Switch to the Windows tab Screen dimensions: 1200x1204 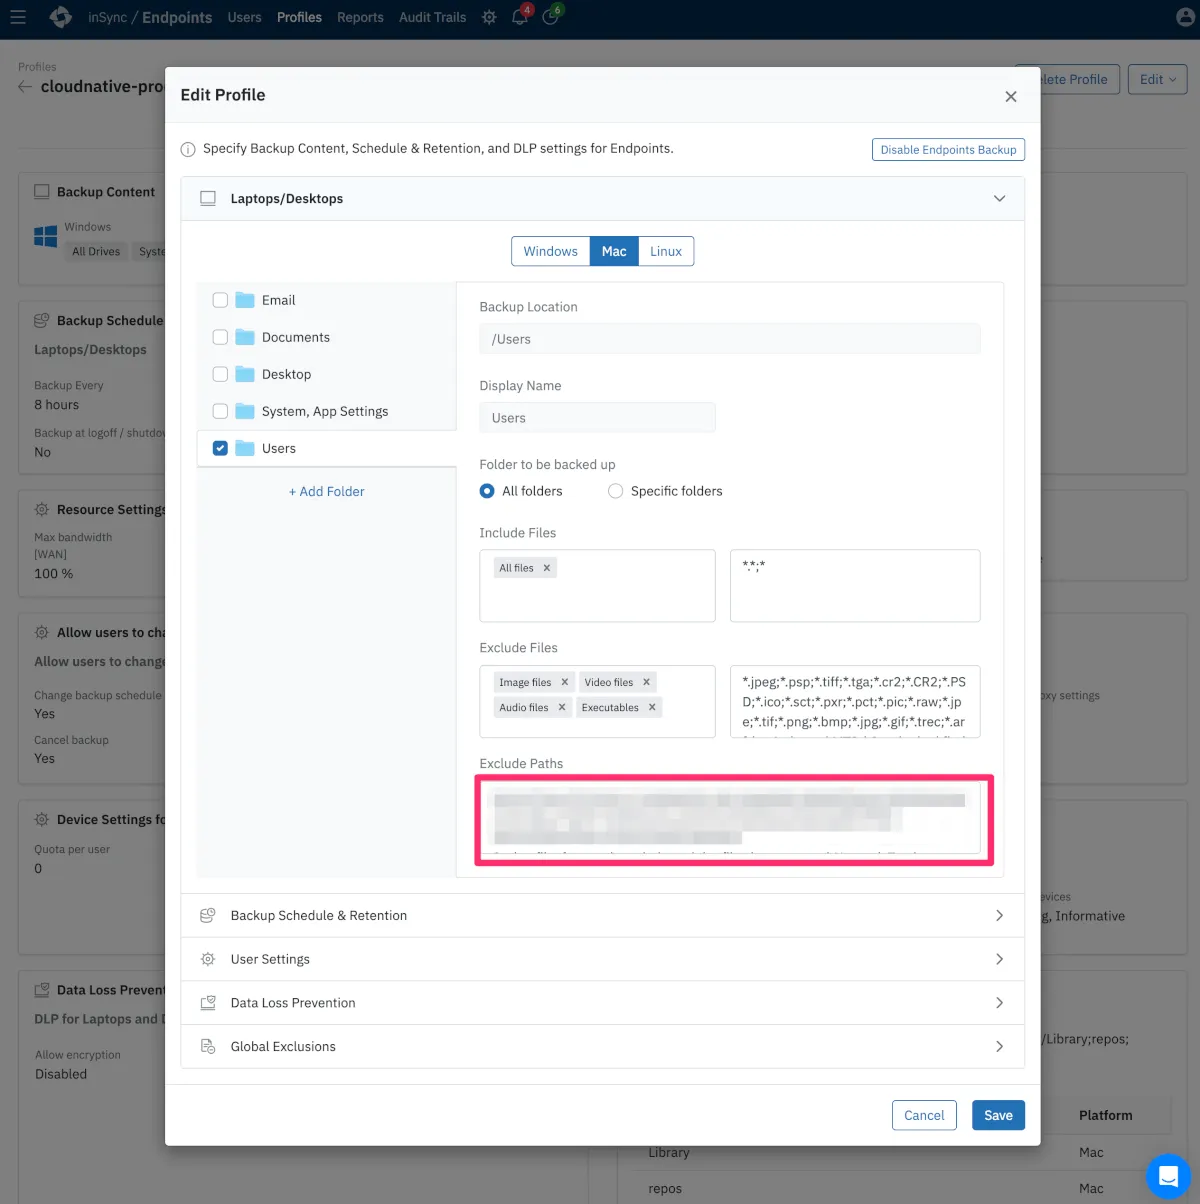[x=550, y=251]
